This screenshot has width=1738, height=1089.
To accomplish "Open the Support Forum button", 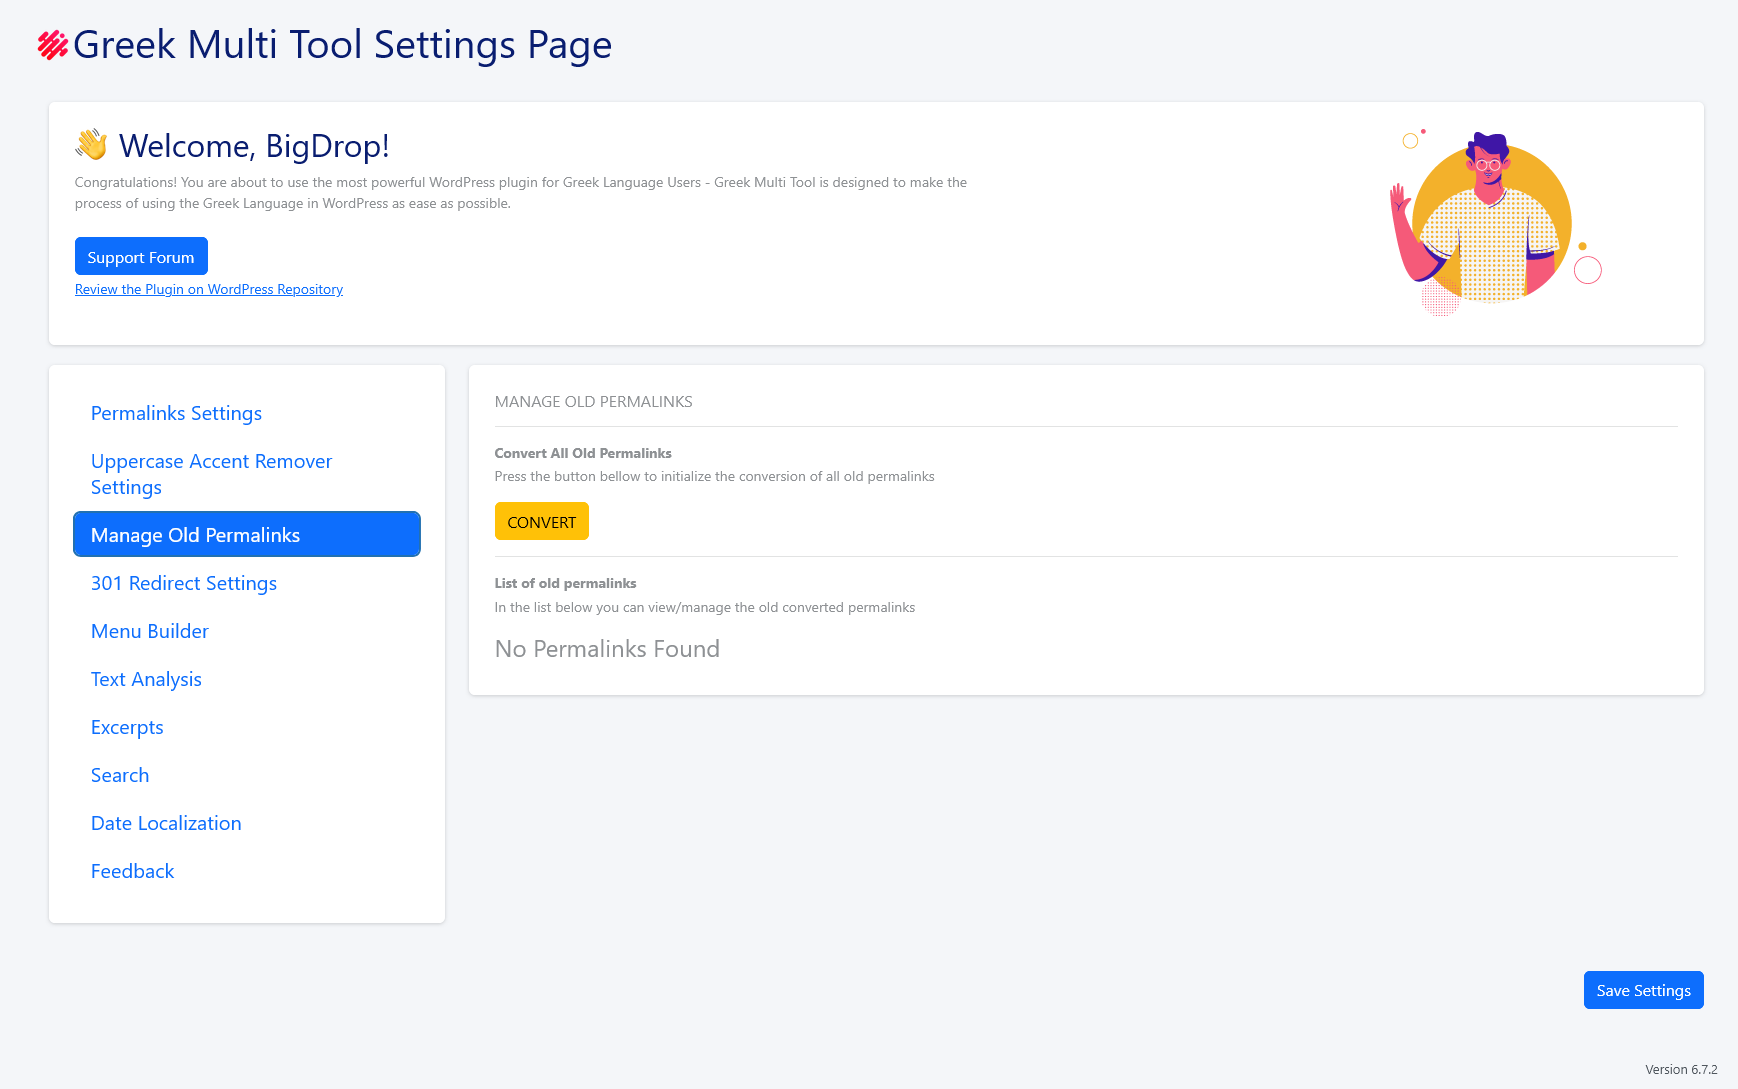I will click(x=141, y=257).
